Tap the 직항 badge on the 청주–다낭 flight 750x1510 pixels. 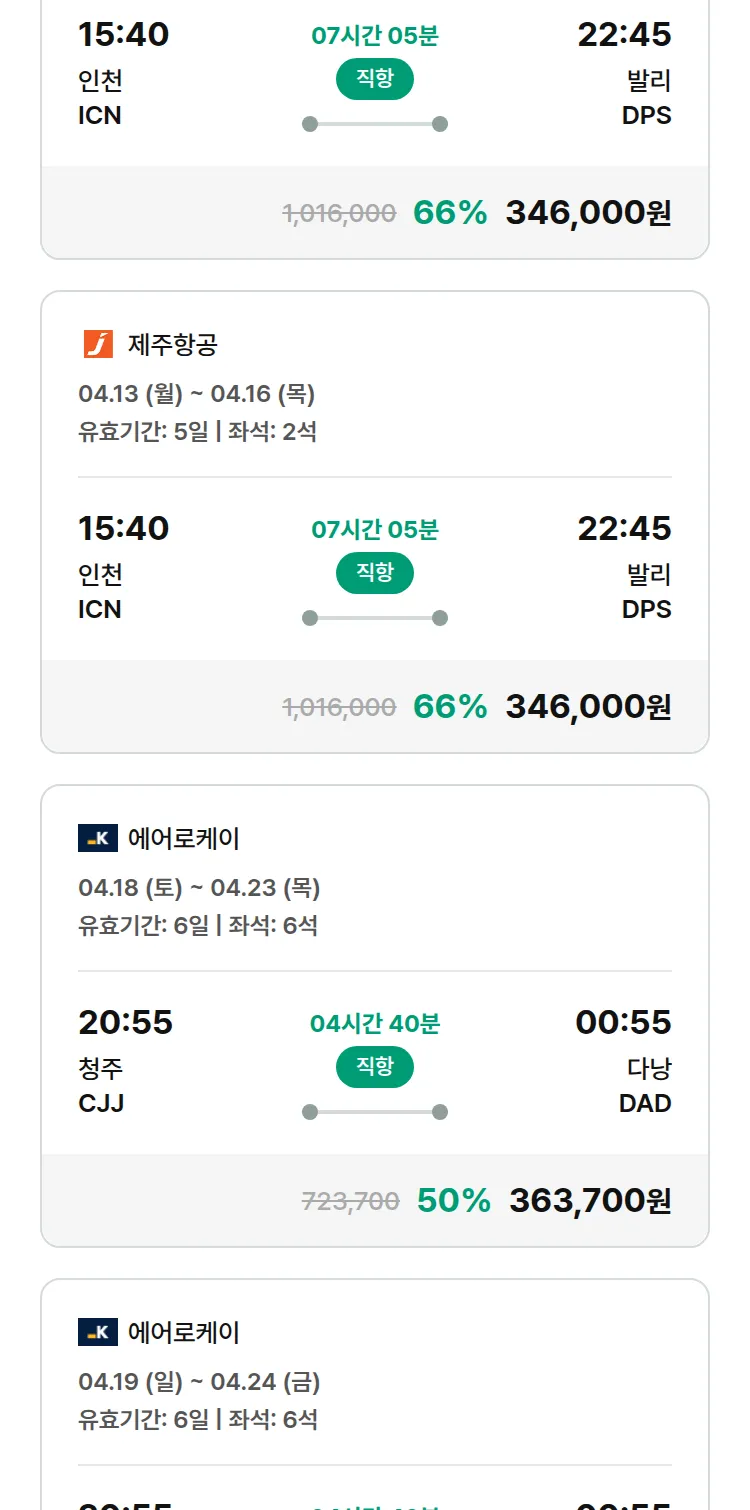coord(374,1067)
